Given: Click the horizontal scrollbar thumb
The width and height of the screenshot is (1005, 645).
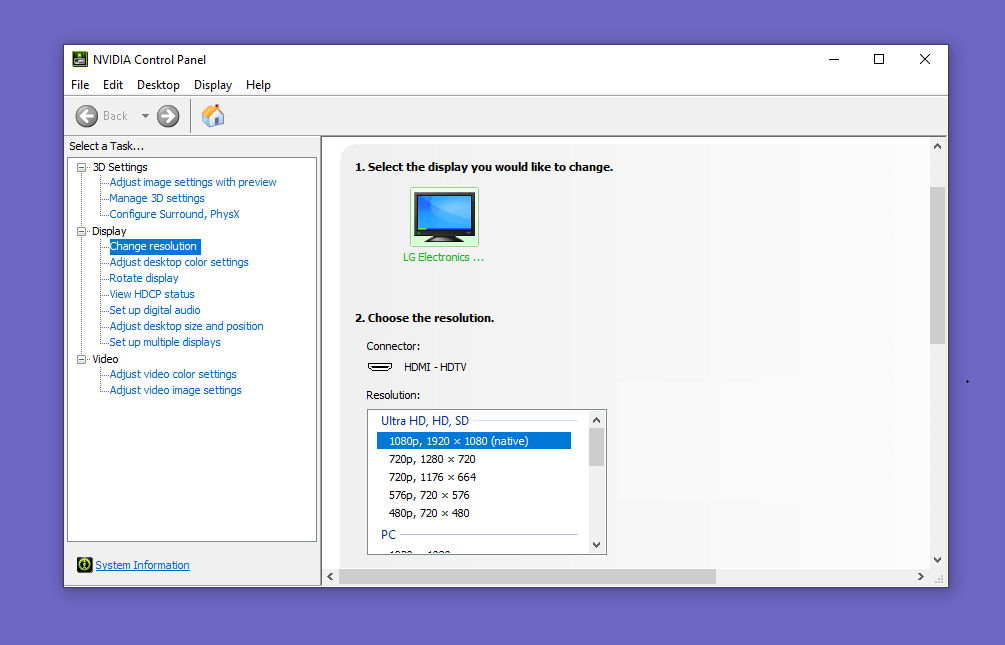Looking at the screenshot, I should pos(527,576).
